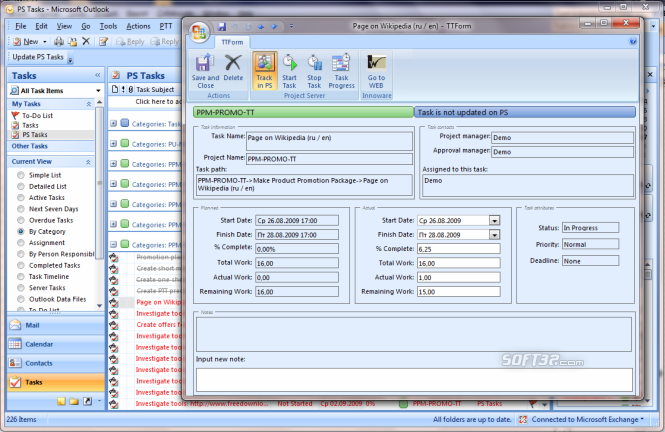
Task: Open the Contacts navigation pane
Action: (56, 363)
